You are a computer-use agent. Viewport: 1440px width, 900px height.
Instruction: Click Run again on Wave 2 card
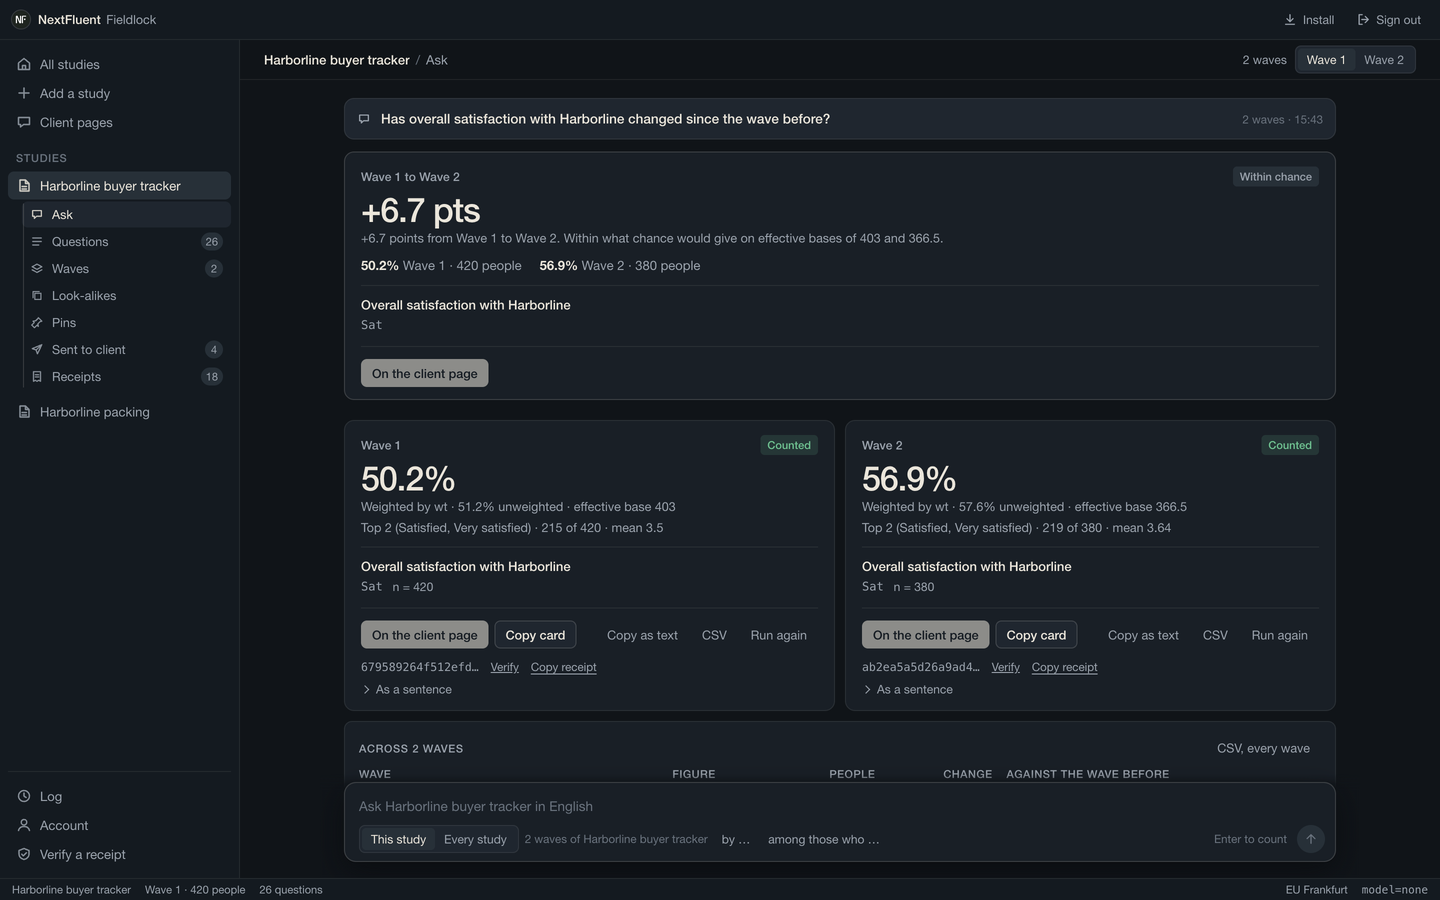point(1279,635)
